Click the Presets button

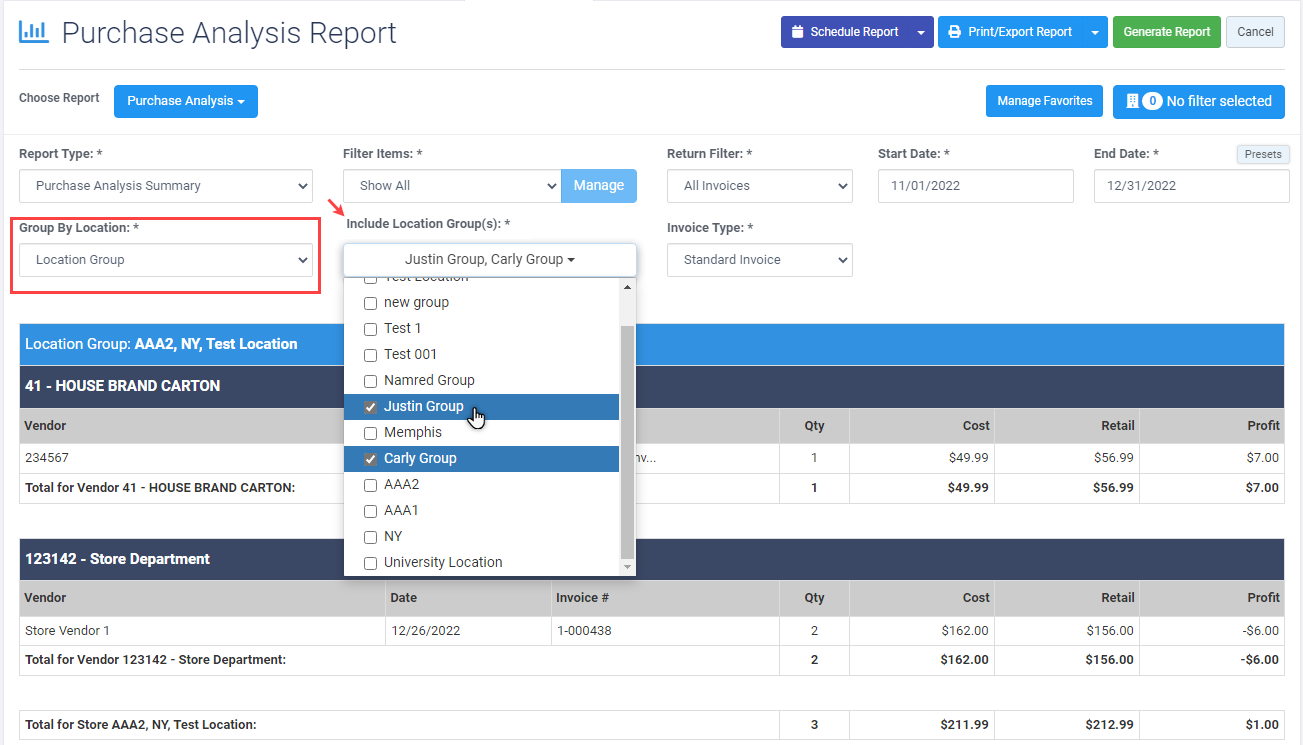coord(1263,155)
